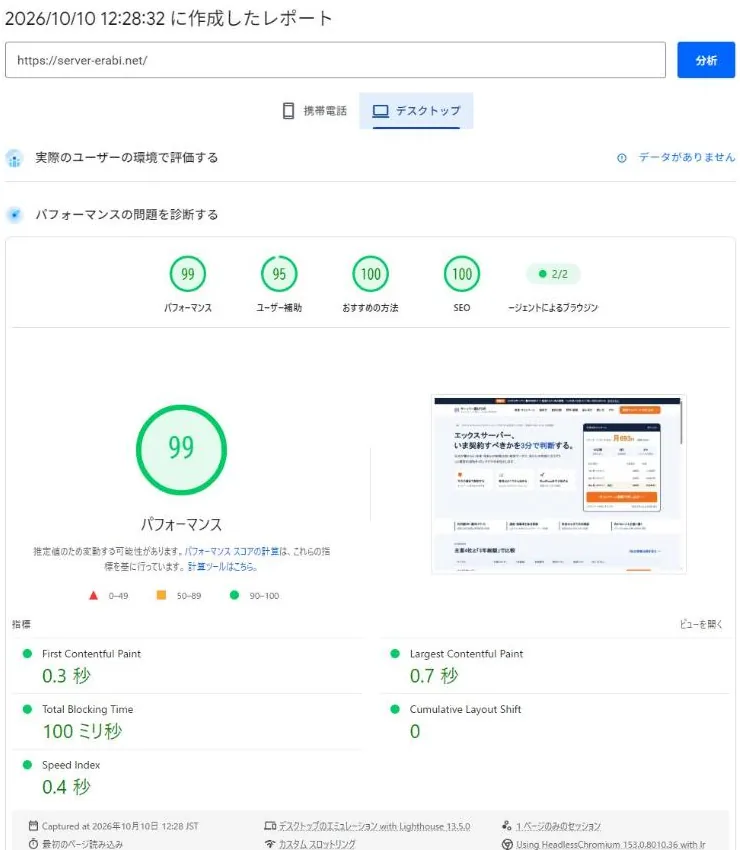The height and width of the screenshot is (850, 740).
Task: Click the laptop icon in the desktop tab
Action: point(381,111)
